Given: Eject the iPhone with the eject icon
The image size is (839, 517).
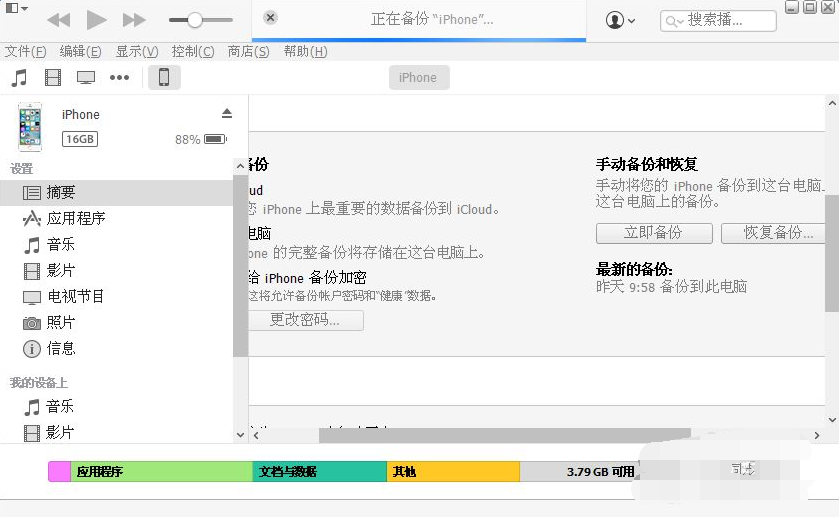Looking at the screenshot, I should coord(227,113).
